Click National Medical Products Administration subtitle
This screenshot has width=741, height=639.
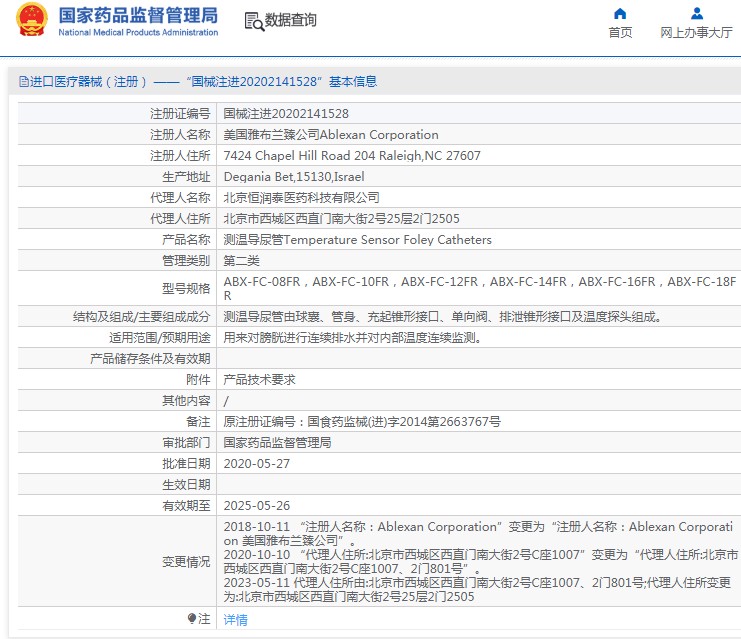pos(138,32)
